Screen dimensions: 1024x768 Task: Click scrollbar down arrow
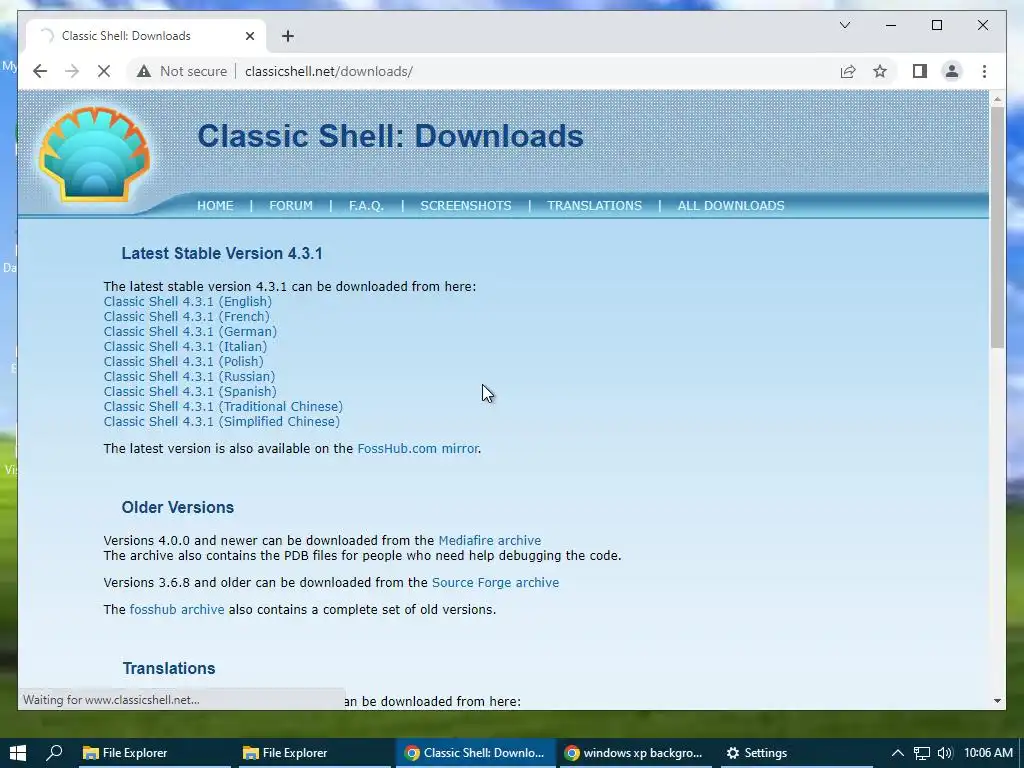[997, 701]
